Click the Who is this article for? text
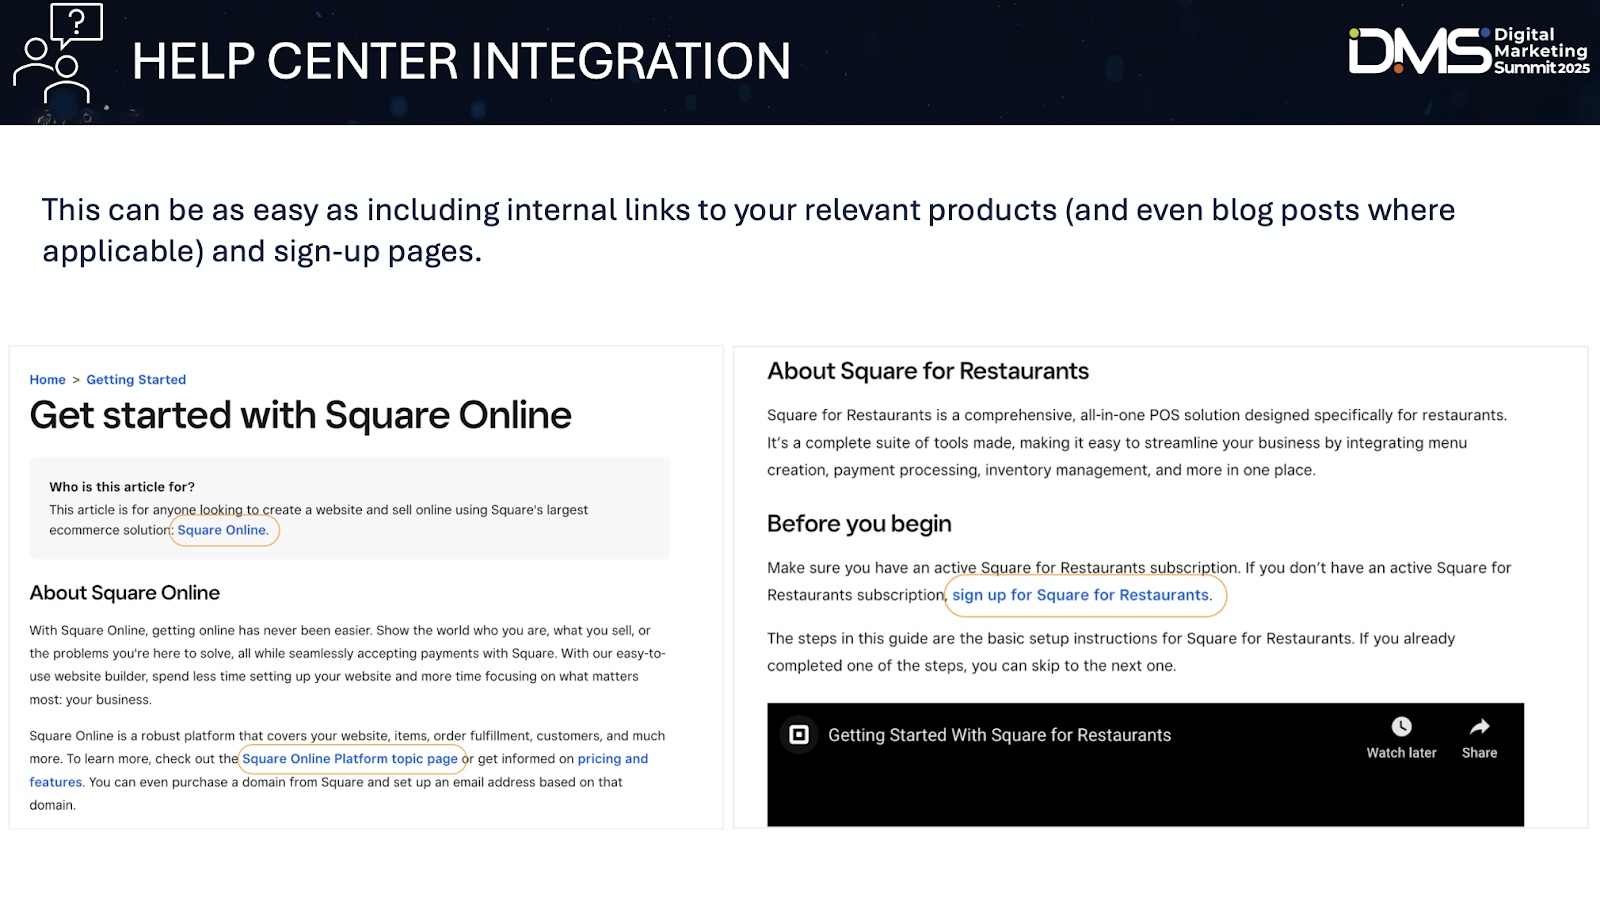 coord(122,487)
